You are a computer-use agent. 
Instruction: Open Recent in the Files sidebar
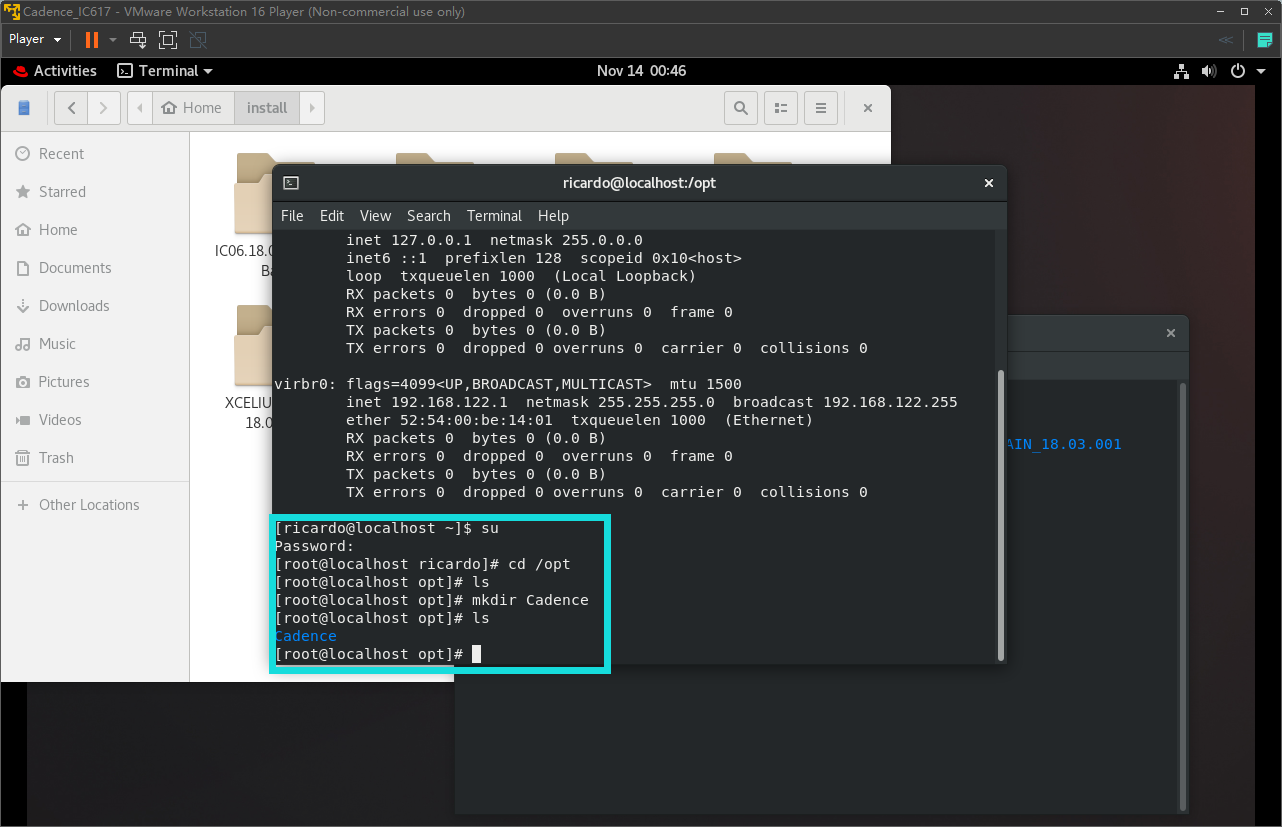click(x=95, y=154)
